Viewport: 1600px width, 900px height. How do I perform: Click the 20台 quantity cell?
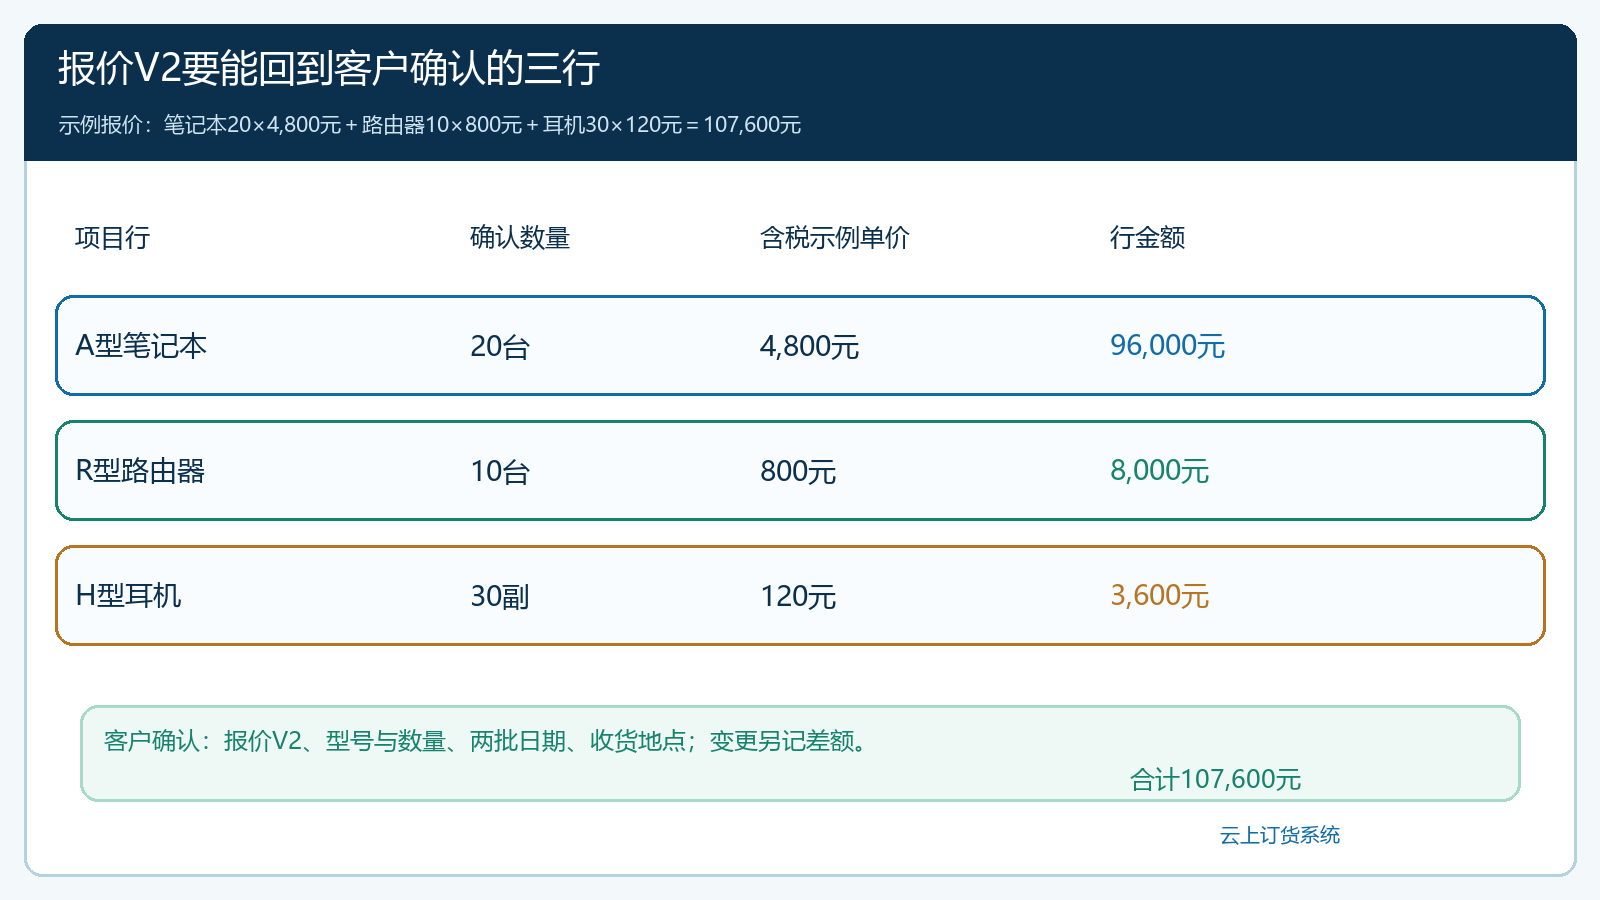click(500, 346)
